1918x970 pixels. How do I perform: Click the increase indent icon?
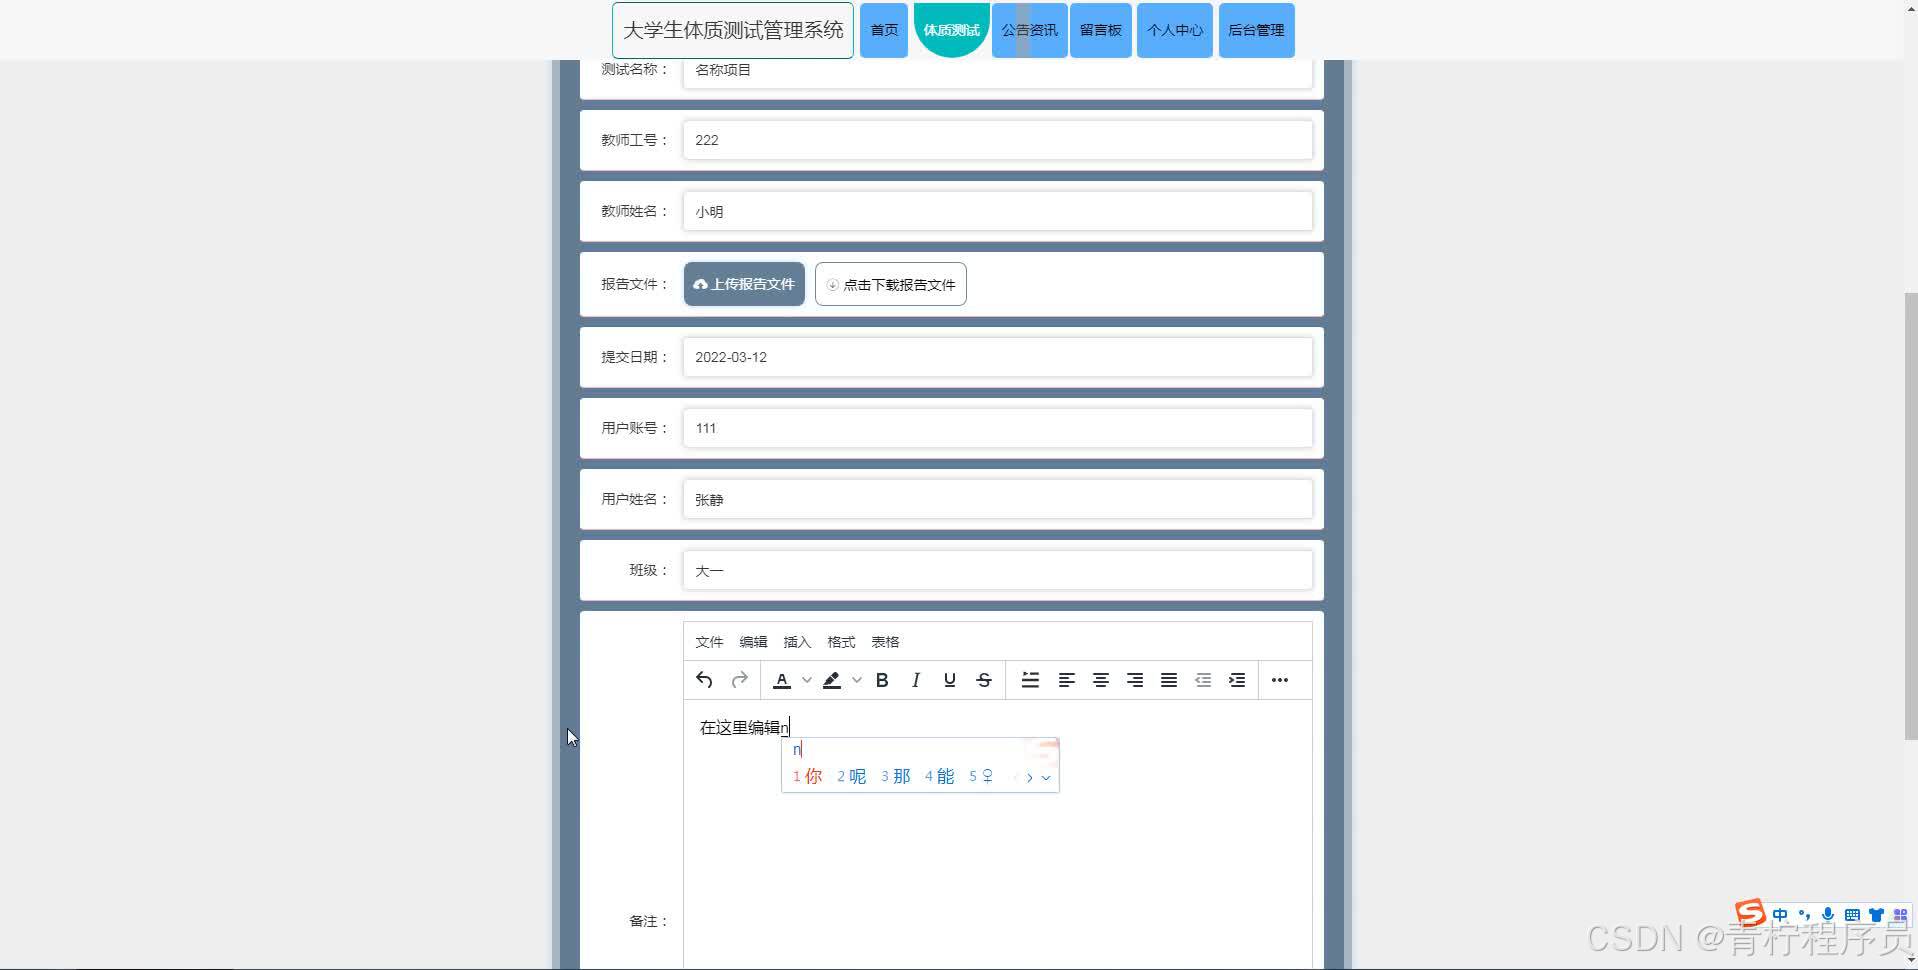pyautogui.click(x=1237, y=679)
